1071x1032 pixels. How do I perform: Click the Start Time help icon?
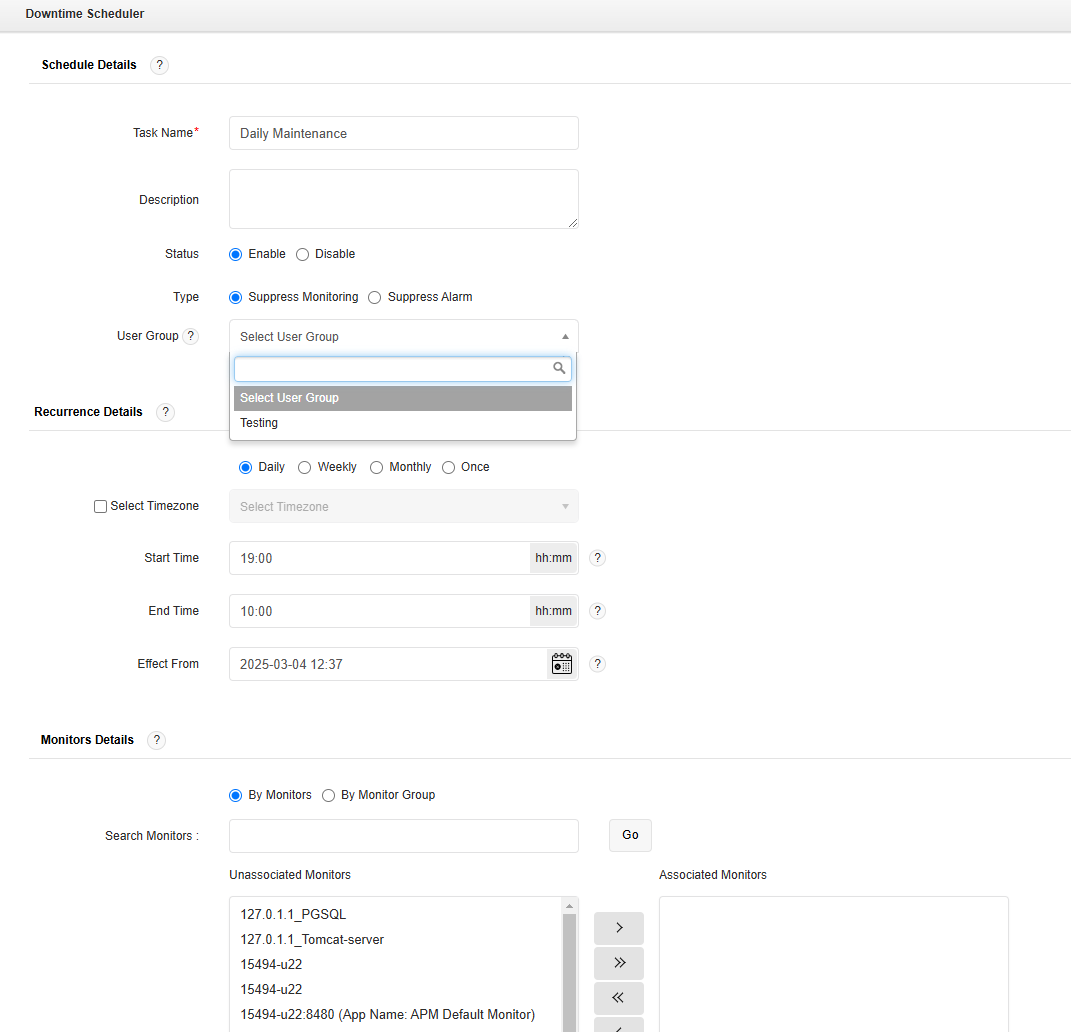tap(597, 558)
